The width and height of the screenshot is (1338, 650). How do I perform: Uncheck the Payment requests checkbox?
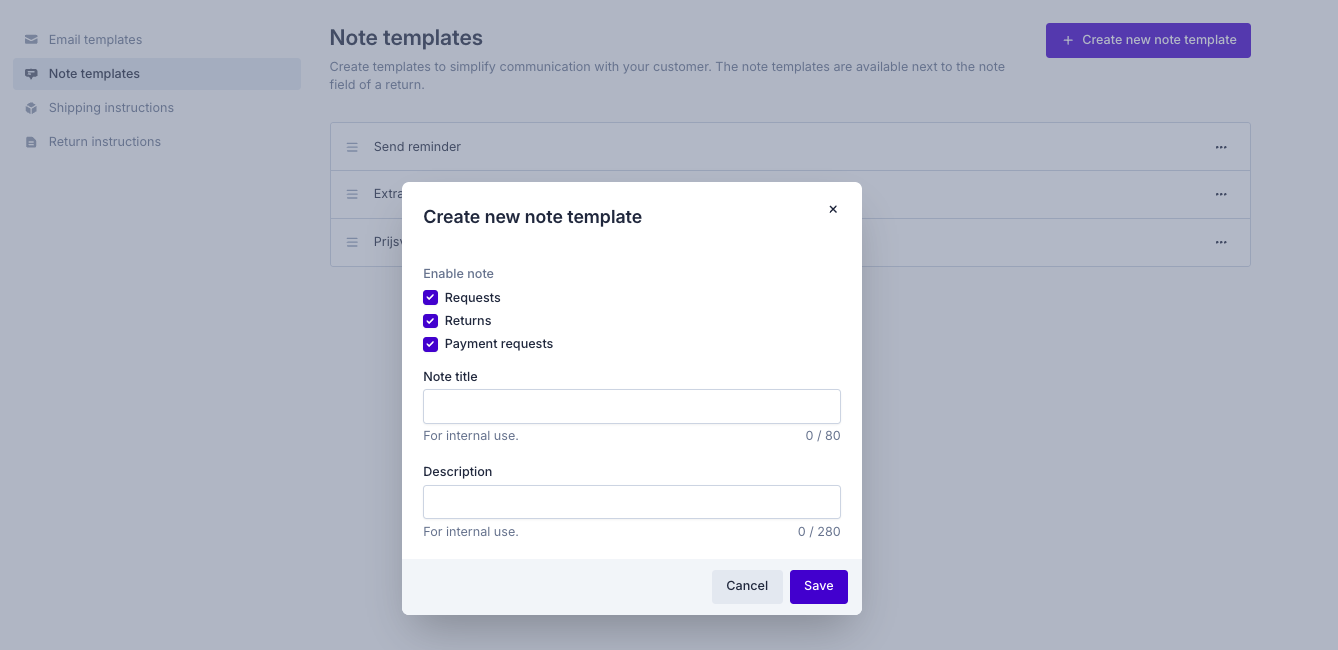431,344
